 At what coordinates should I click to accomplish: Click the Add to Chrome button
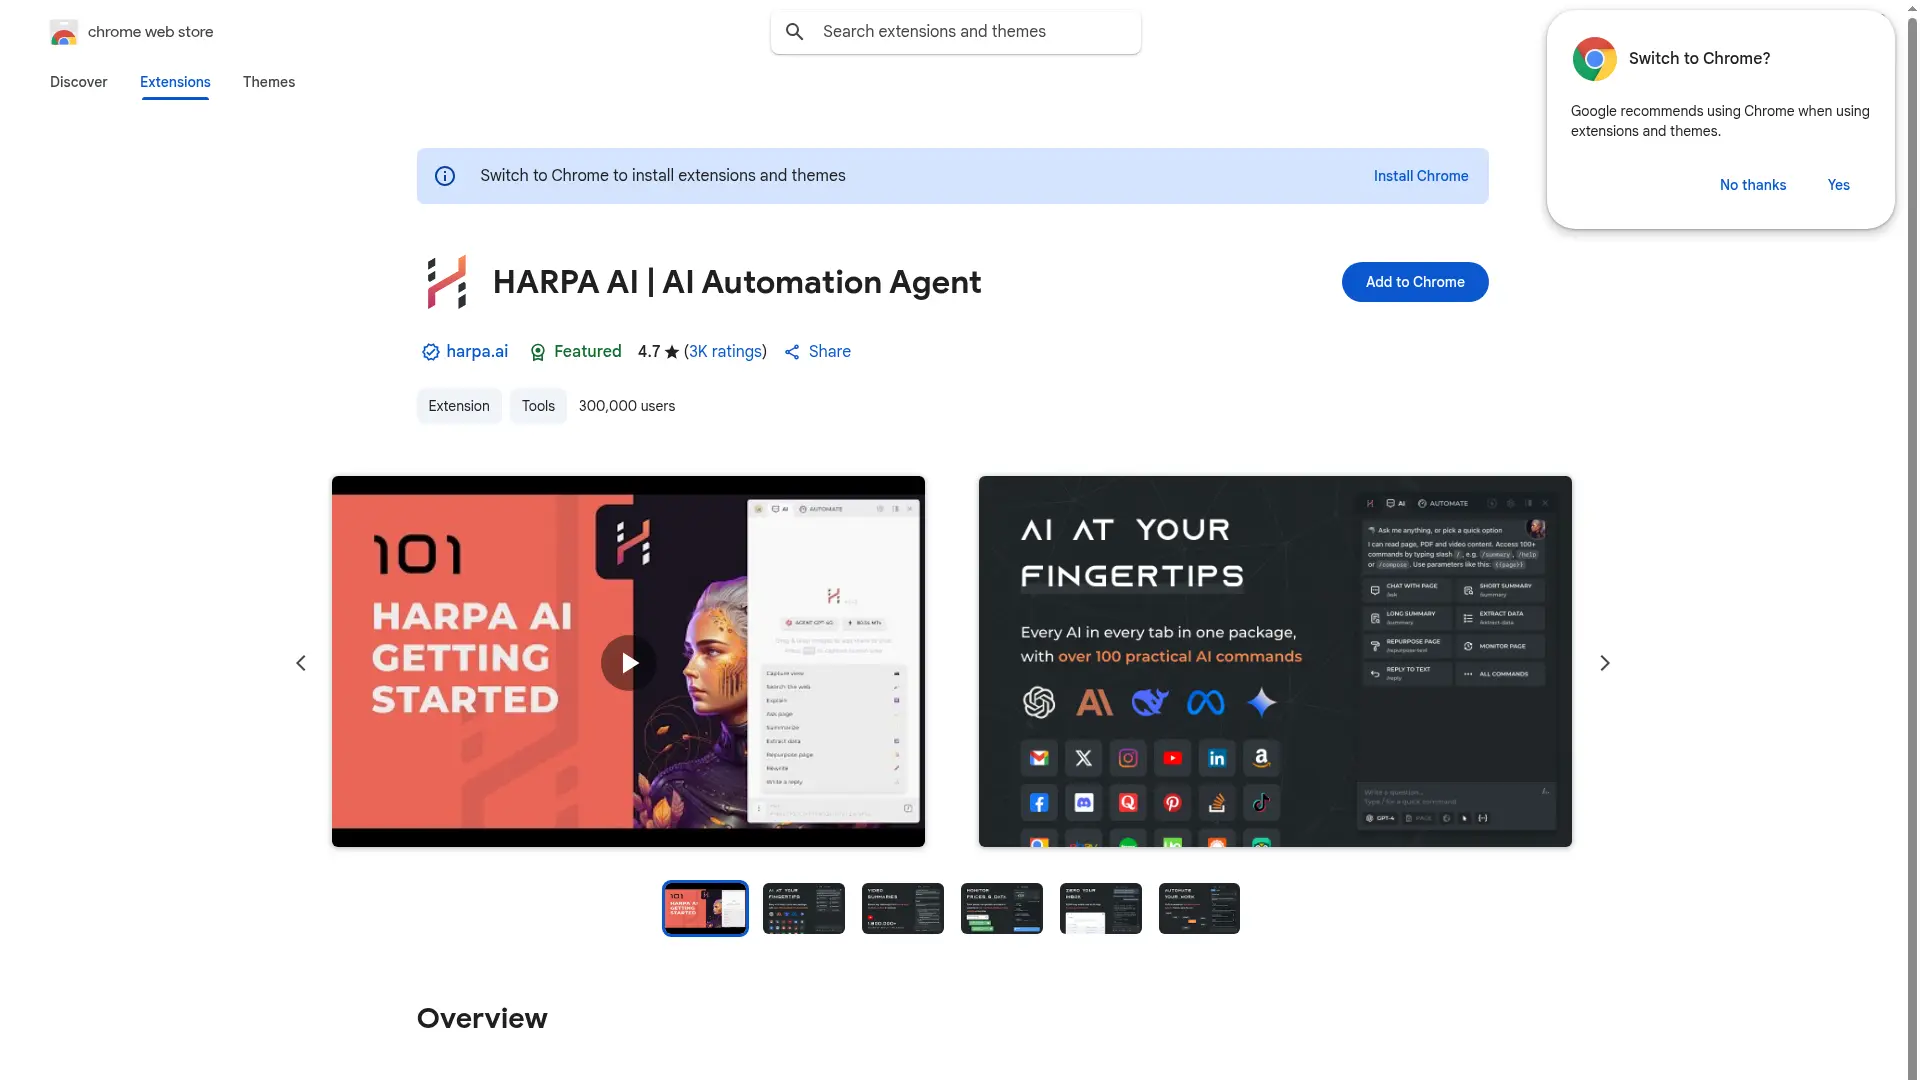[1414, 282]
